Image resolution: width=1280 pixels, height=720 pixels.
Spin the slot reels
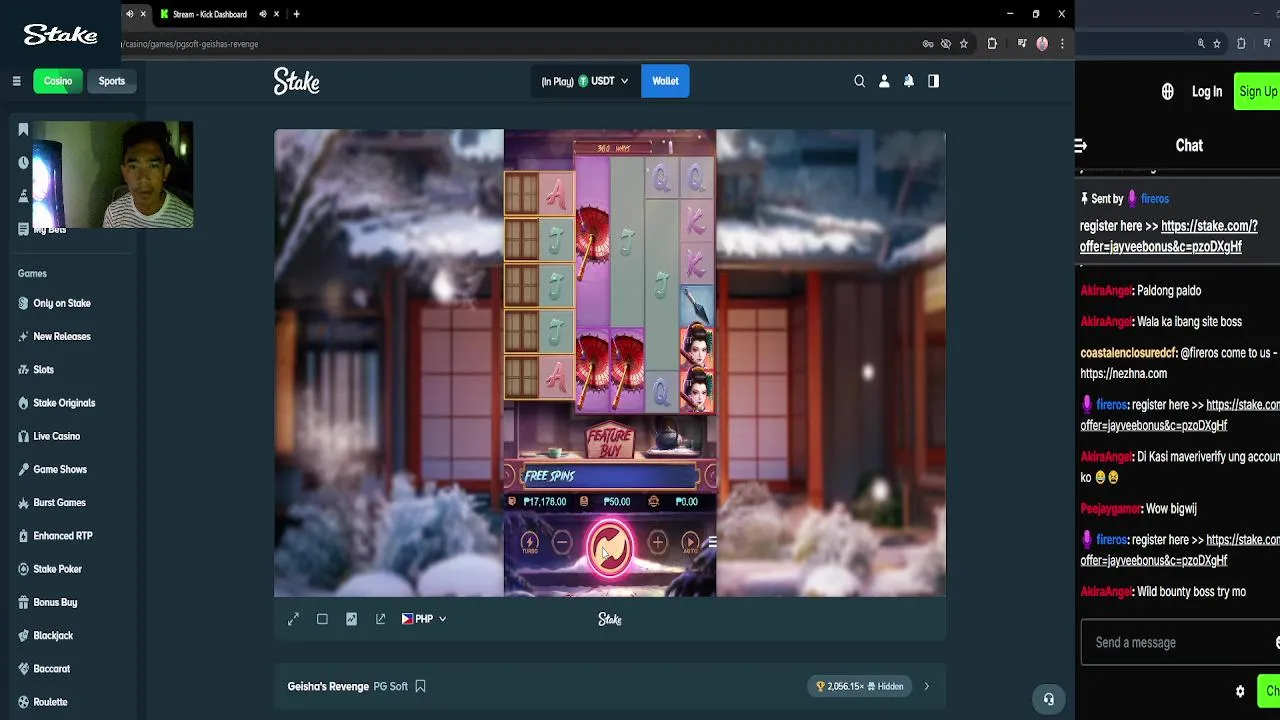[610, 547]
